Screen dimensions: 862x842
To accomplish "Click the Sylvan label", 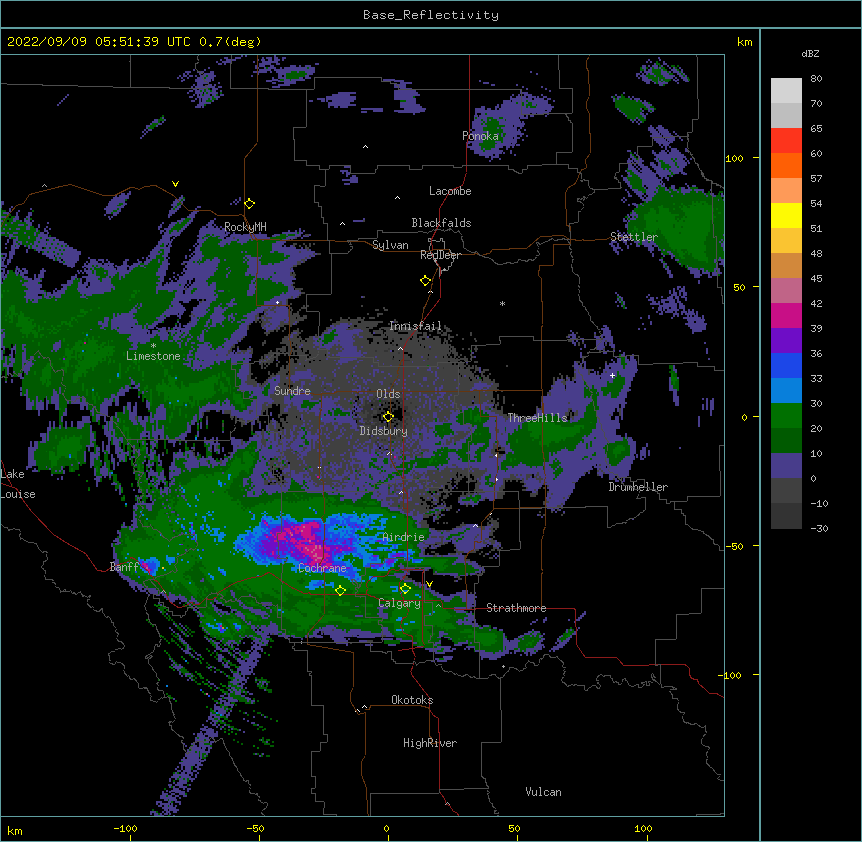I will pos(390,245).
